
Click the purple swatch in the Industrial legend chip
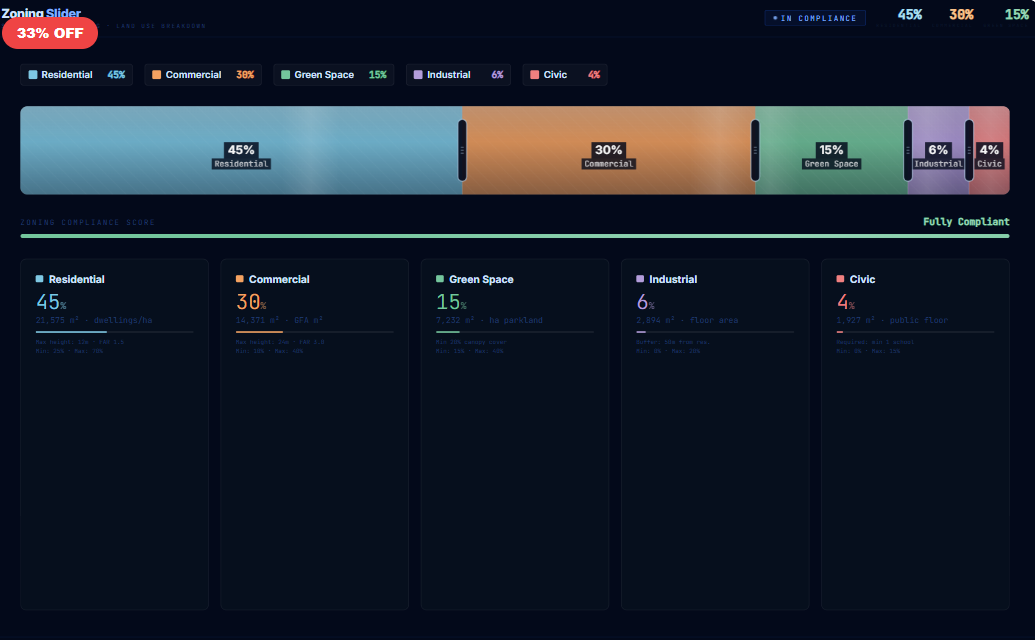[x=417, y=74]
